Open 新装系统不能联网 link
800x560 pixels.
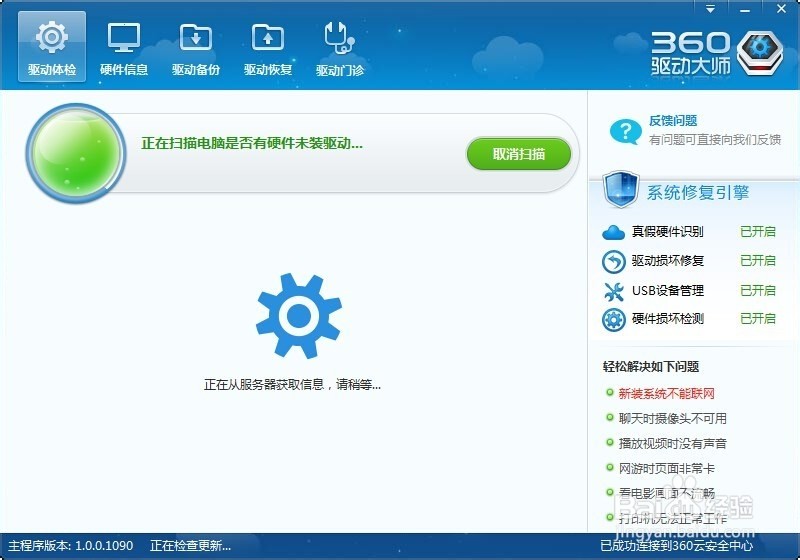(666, 393)
